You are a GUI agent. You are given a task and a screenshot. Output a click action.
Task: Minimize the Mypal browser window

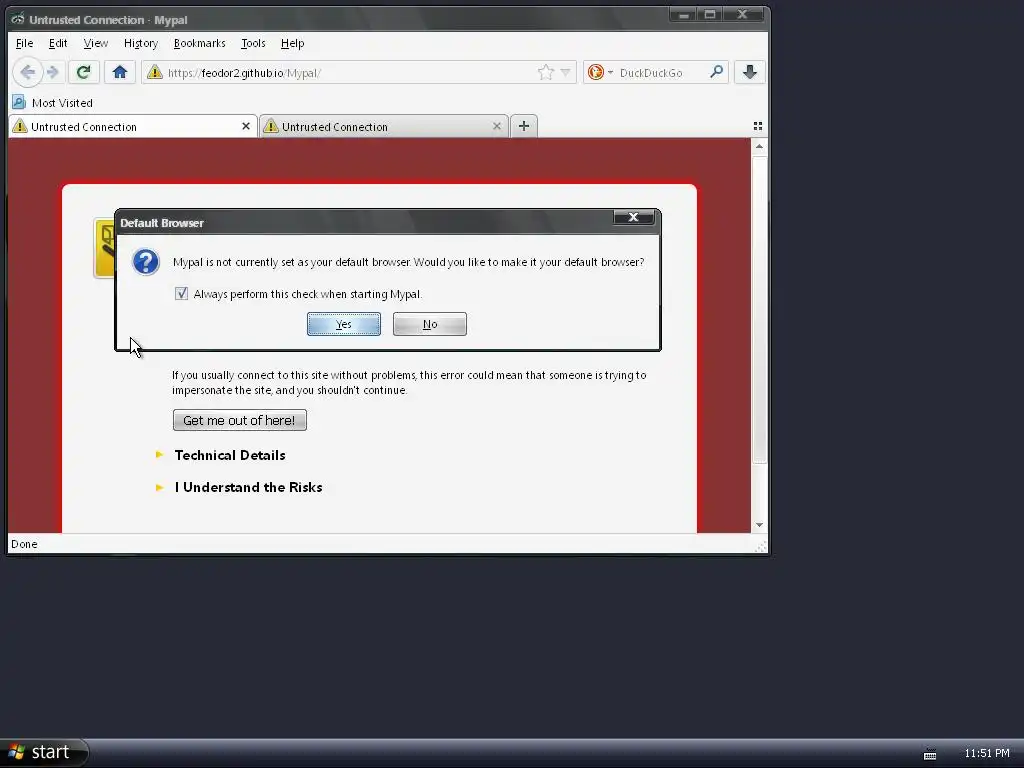click(x=683, y=14)
